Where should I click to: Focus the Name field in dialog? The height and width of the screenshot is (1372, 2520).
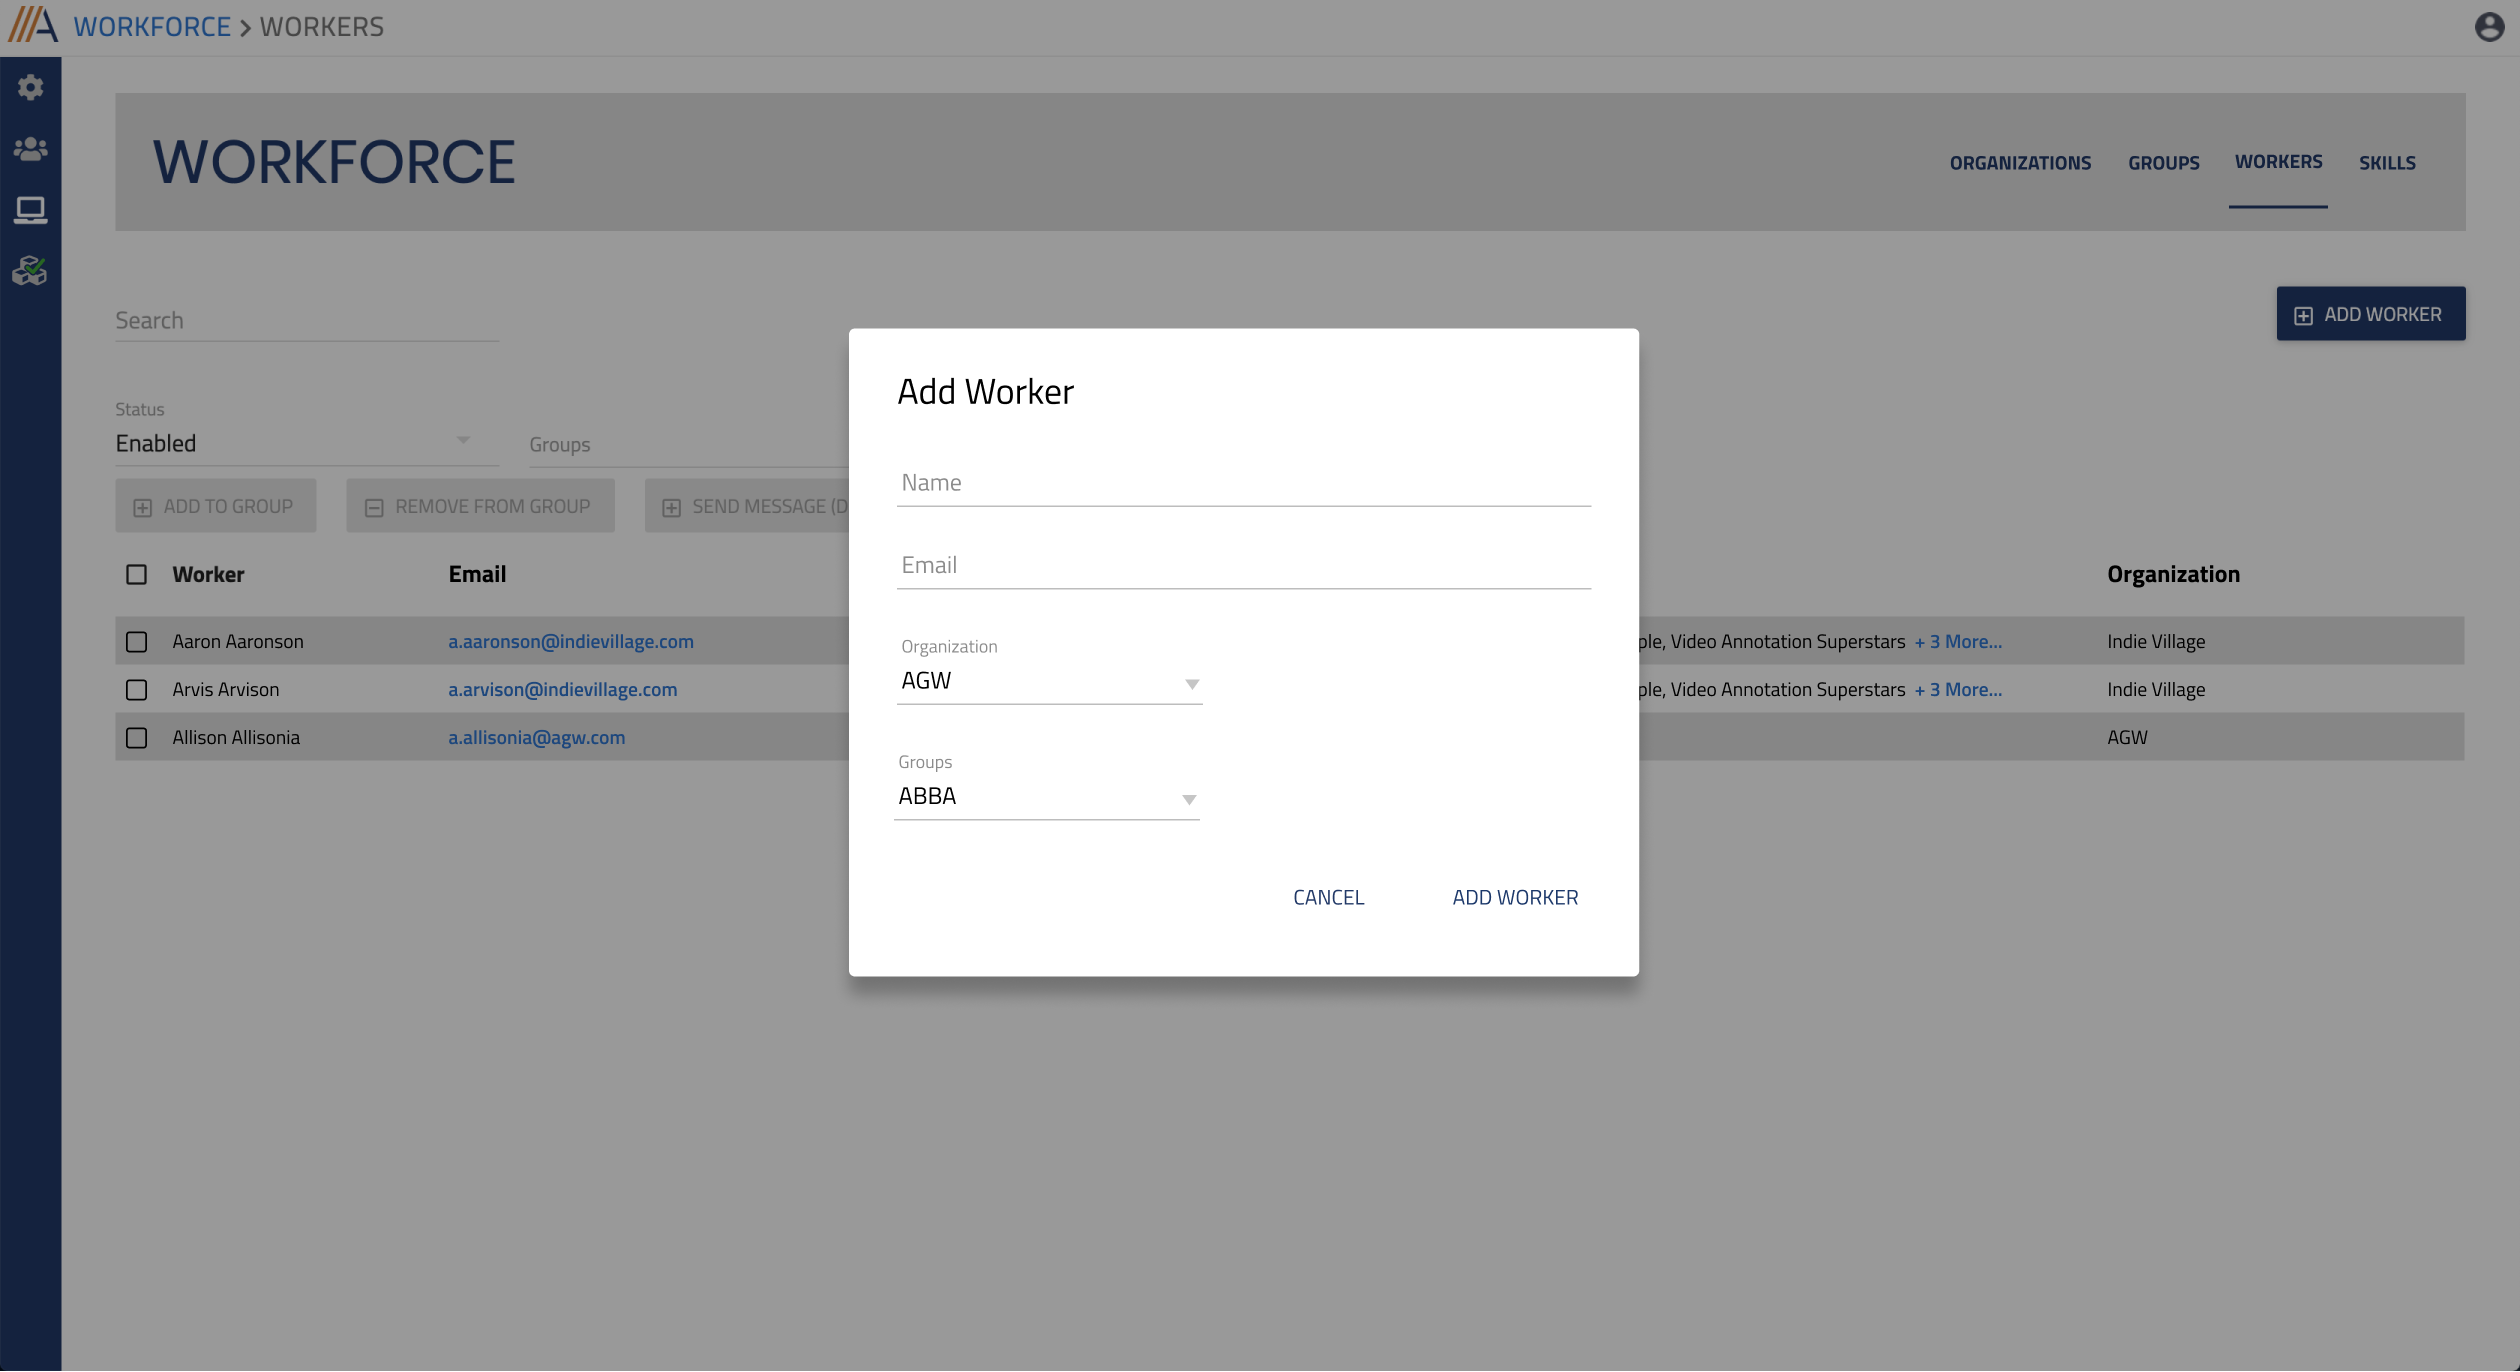pos(1244,484)
